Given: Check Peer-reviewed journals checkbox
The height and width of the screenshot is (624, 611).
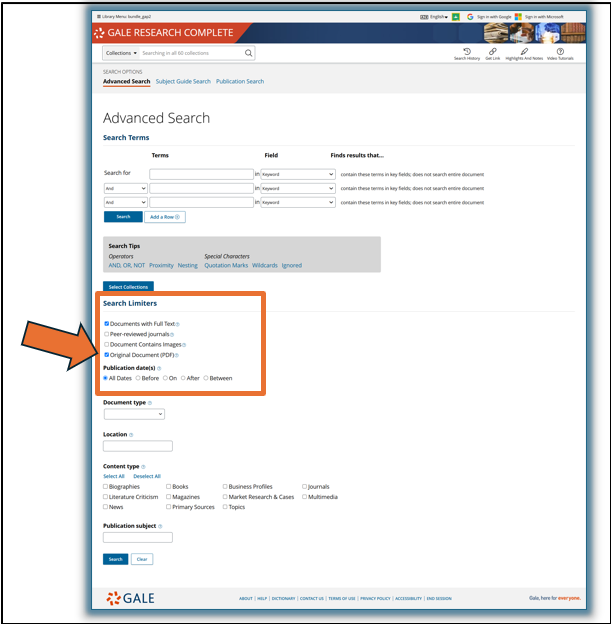Looking at the screenshot, I should point(106,334).
